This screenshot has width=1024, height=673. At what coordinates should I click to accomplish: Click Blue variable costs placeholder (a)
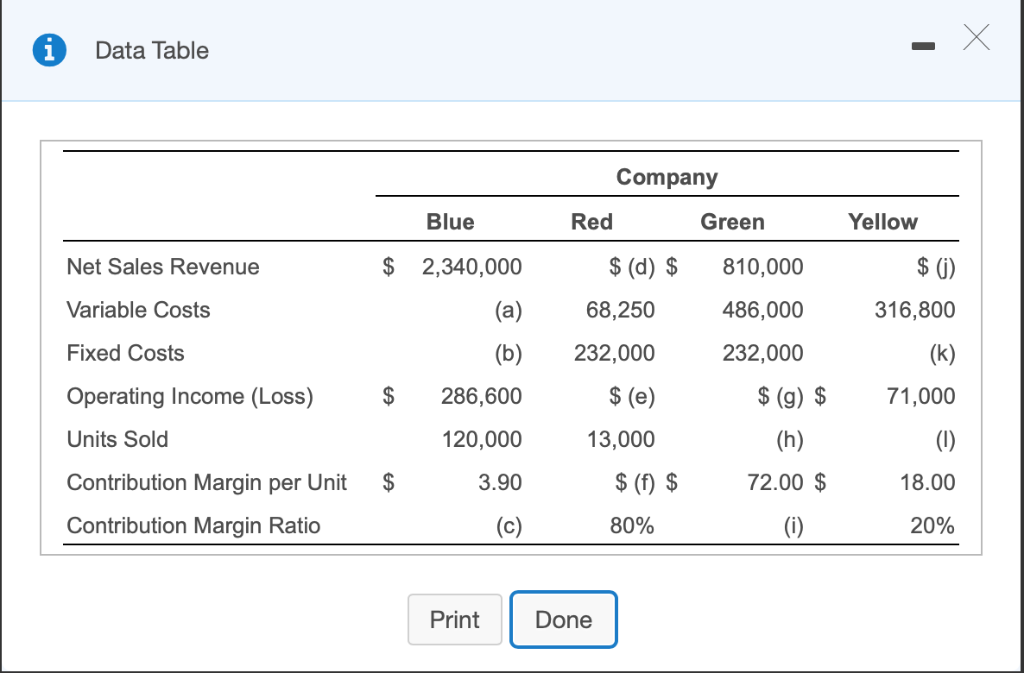point(508,310)
